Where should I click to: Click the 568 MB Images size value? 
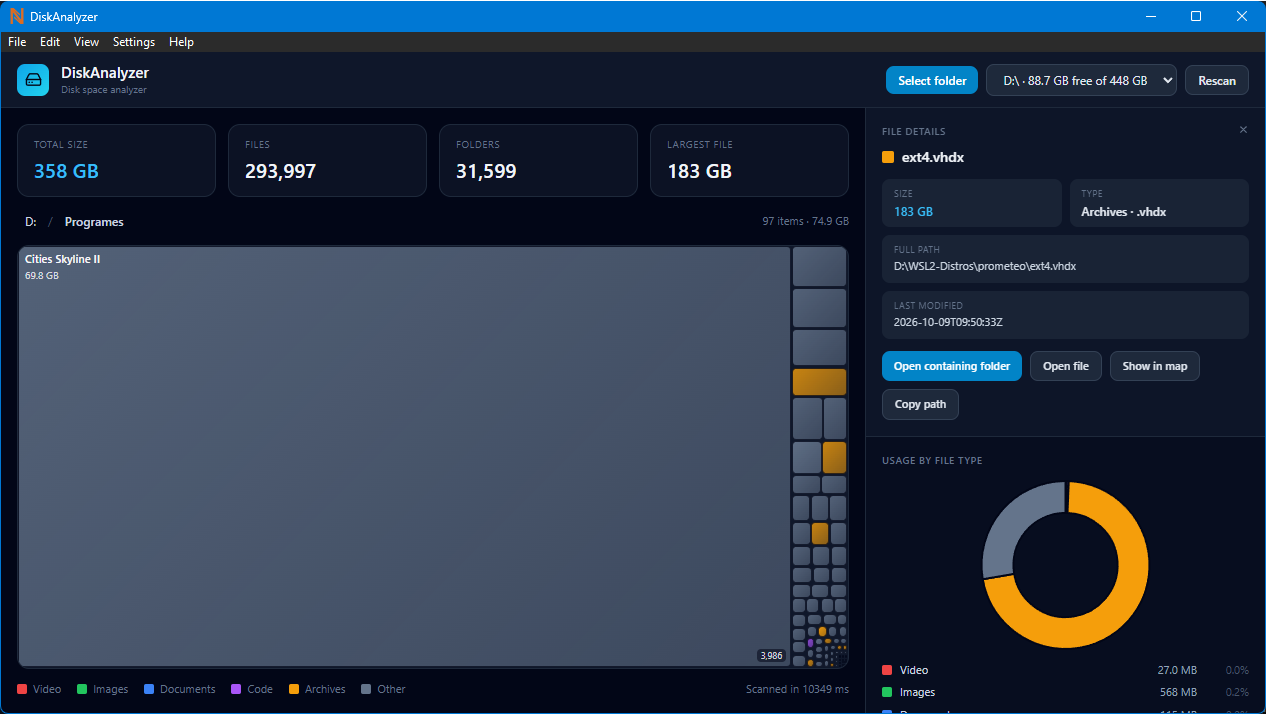click(x=1178, y=692)
